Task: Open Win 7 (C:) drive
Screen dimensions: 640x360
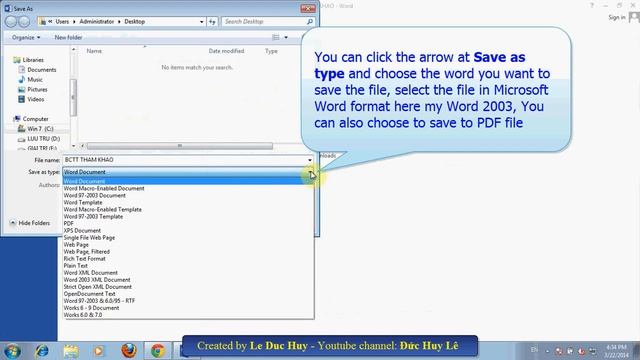Action: [40, 129]
